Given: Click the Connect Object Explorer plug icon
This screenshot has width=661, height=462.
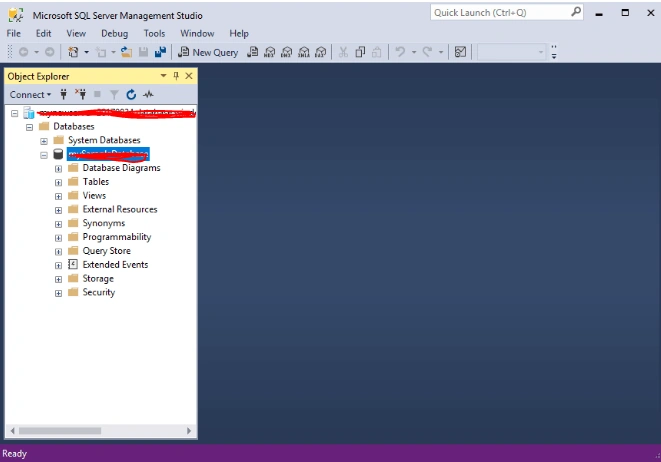Looking at the screenshot, I should pos(64,94).
